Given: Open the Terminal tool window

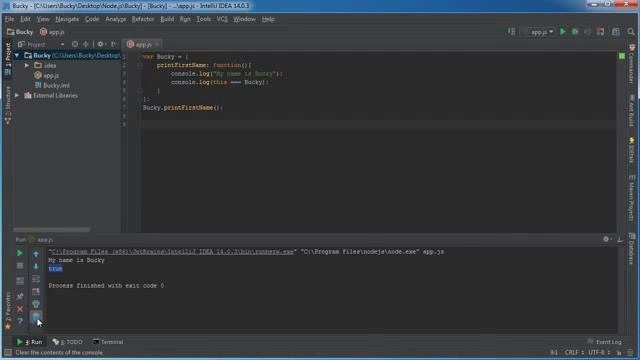Looking at the screenshot, I should click(x=108, y=342).
